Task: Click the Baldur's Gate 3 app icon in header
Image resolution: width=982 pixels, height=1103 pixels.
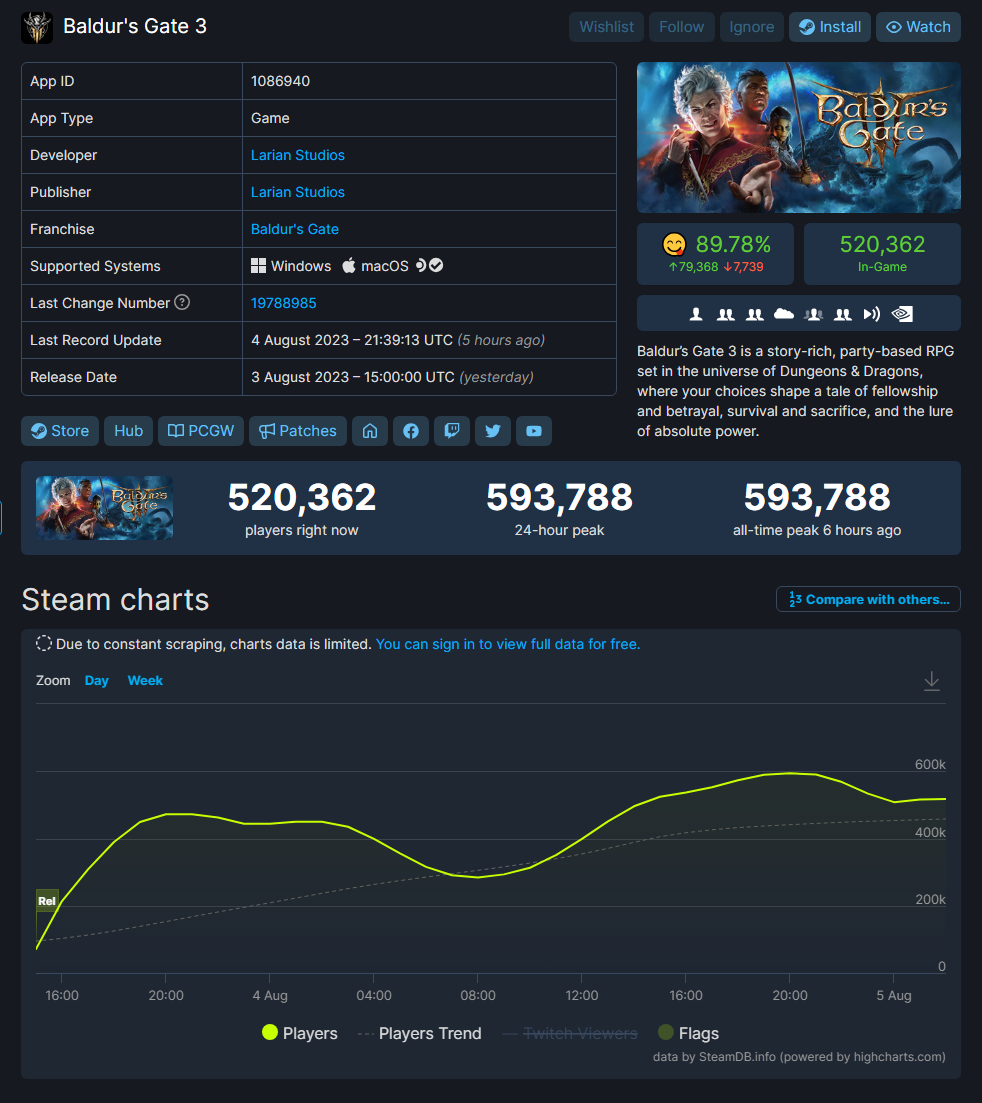Action: tap(37, 27)
